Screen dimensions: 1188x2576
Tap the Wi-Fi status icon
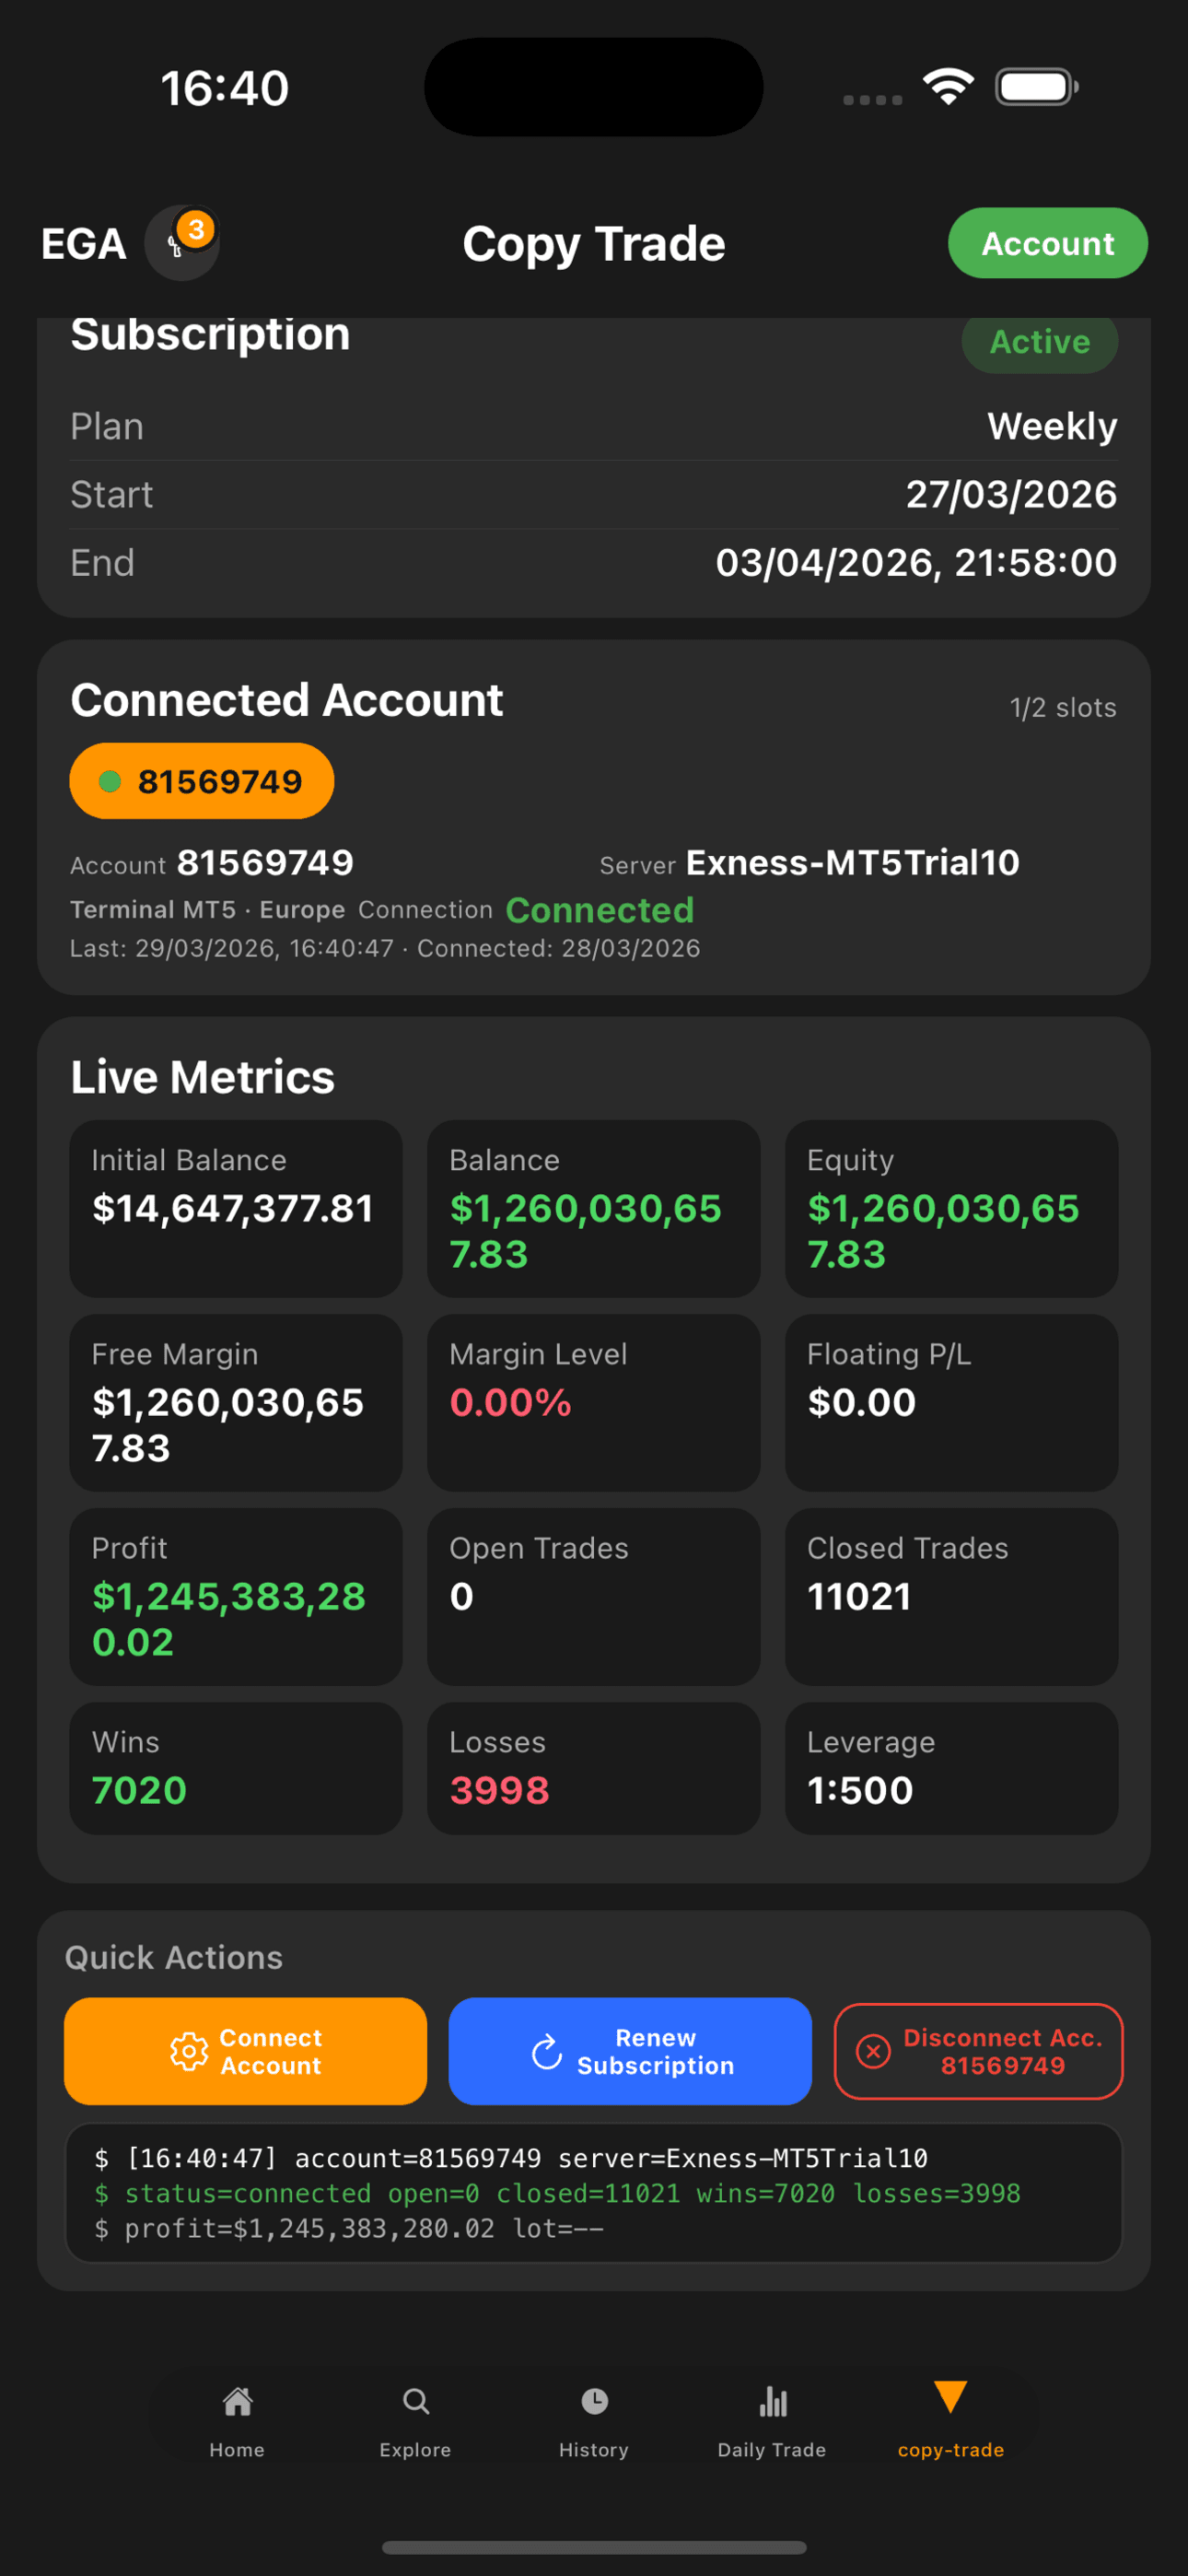point(948,87)
